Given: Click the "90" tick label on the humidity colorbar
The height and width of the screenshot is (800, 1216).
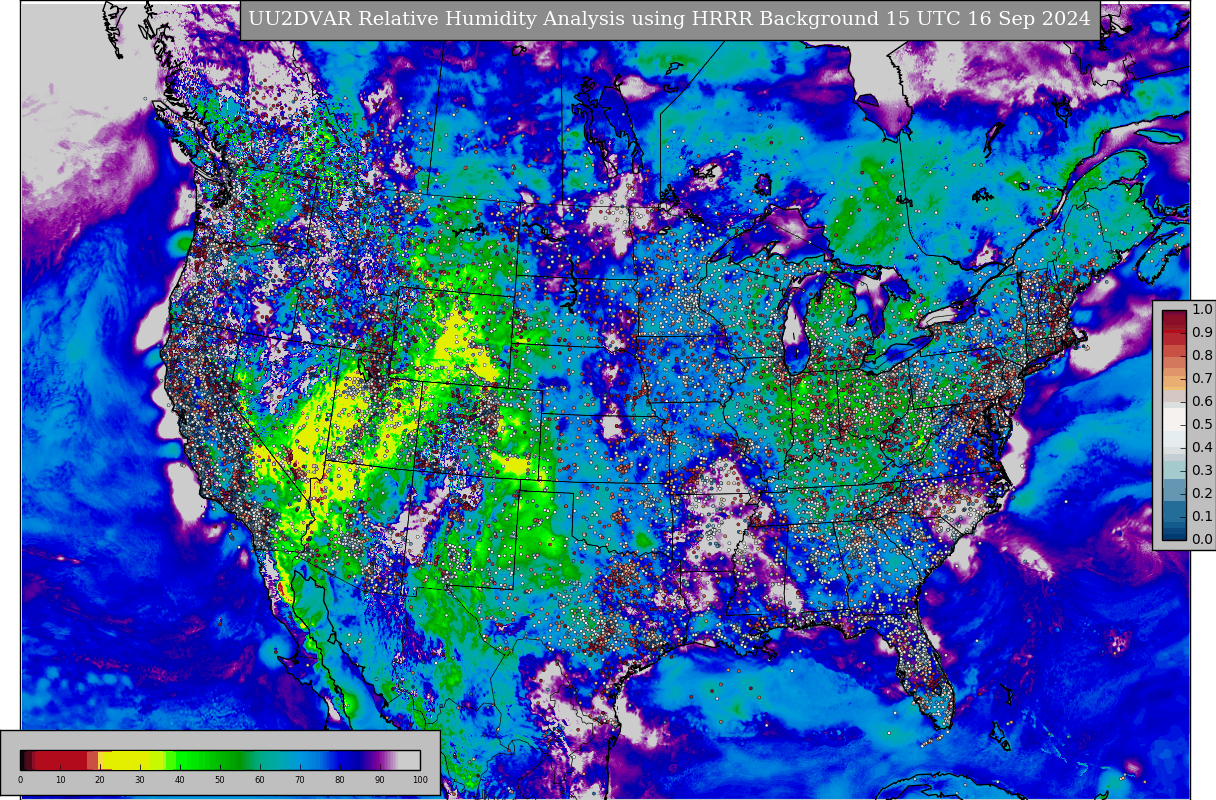Looking at the screenshot, I should (x=380, y=780).
